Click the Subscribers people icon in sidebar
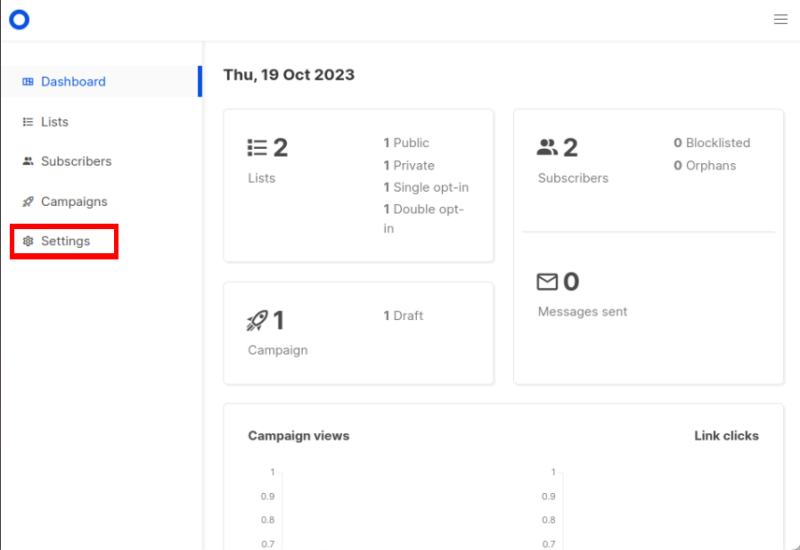This screenshot has height=550, width=800. click(28, 161)
